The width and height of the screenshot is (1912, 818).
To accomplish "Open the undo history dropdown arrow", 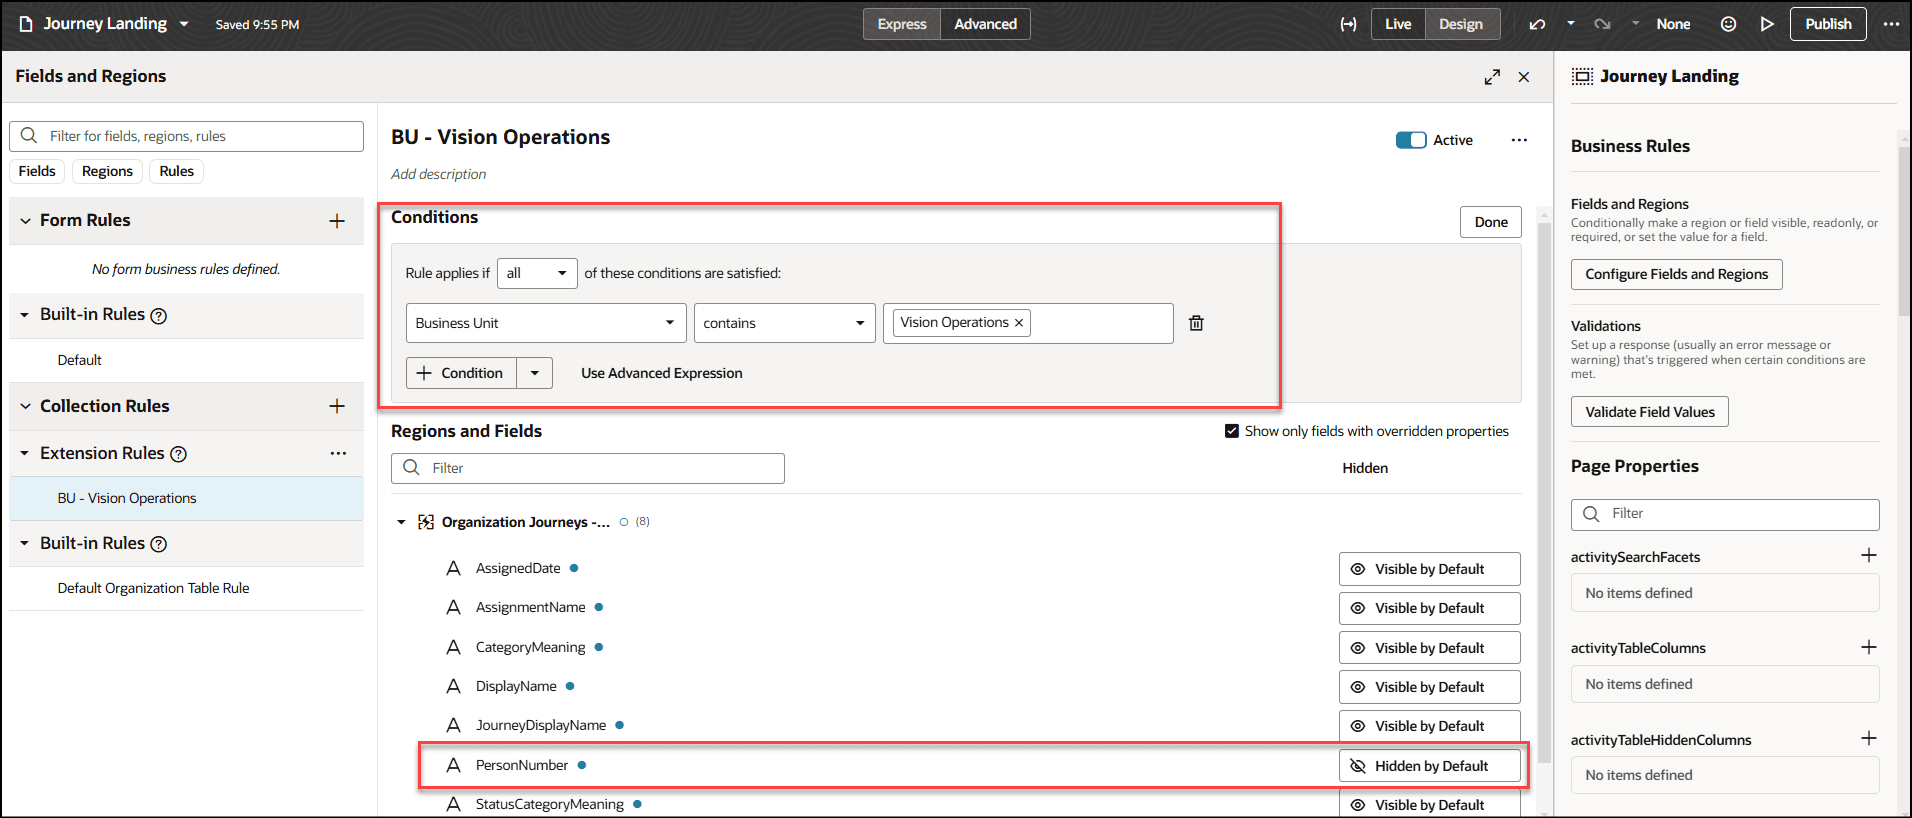I will [x=1571, y=23].
